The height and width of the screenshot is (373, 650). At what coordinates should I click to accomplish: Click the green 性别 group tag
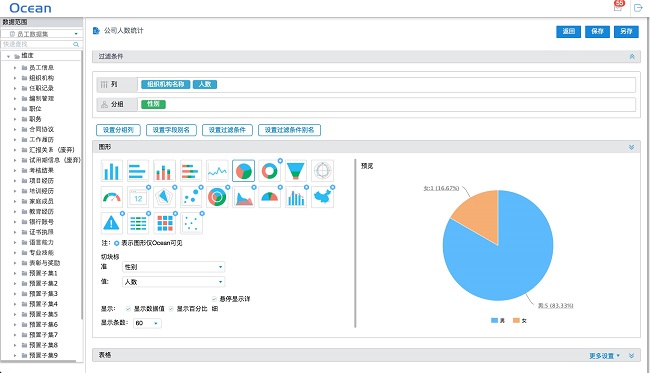point(153,104)
